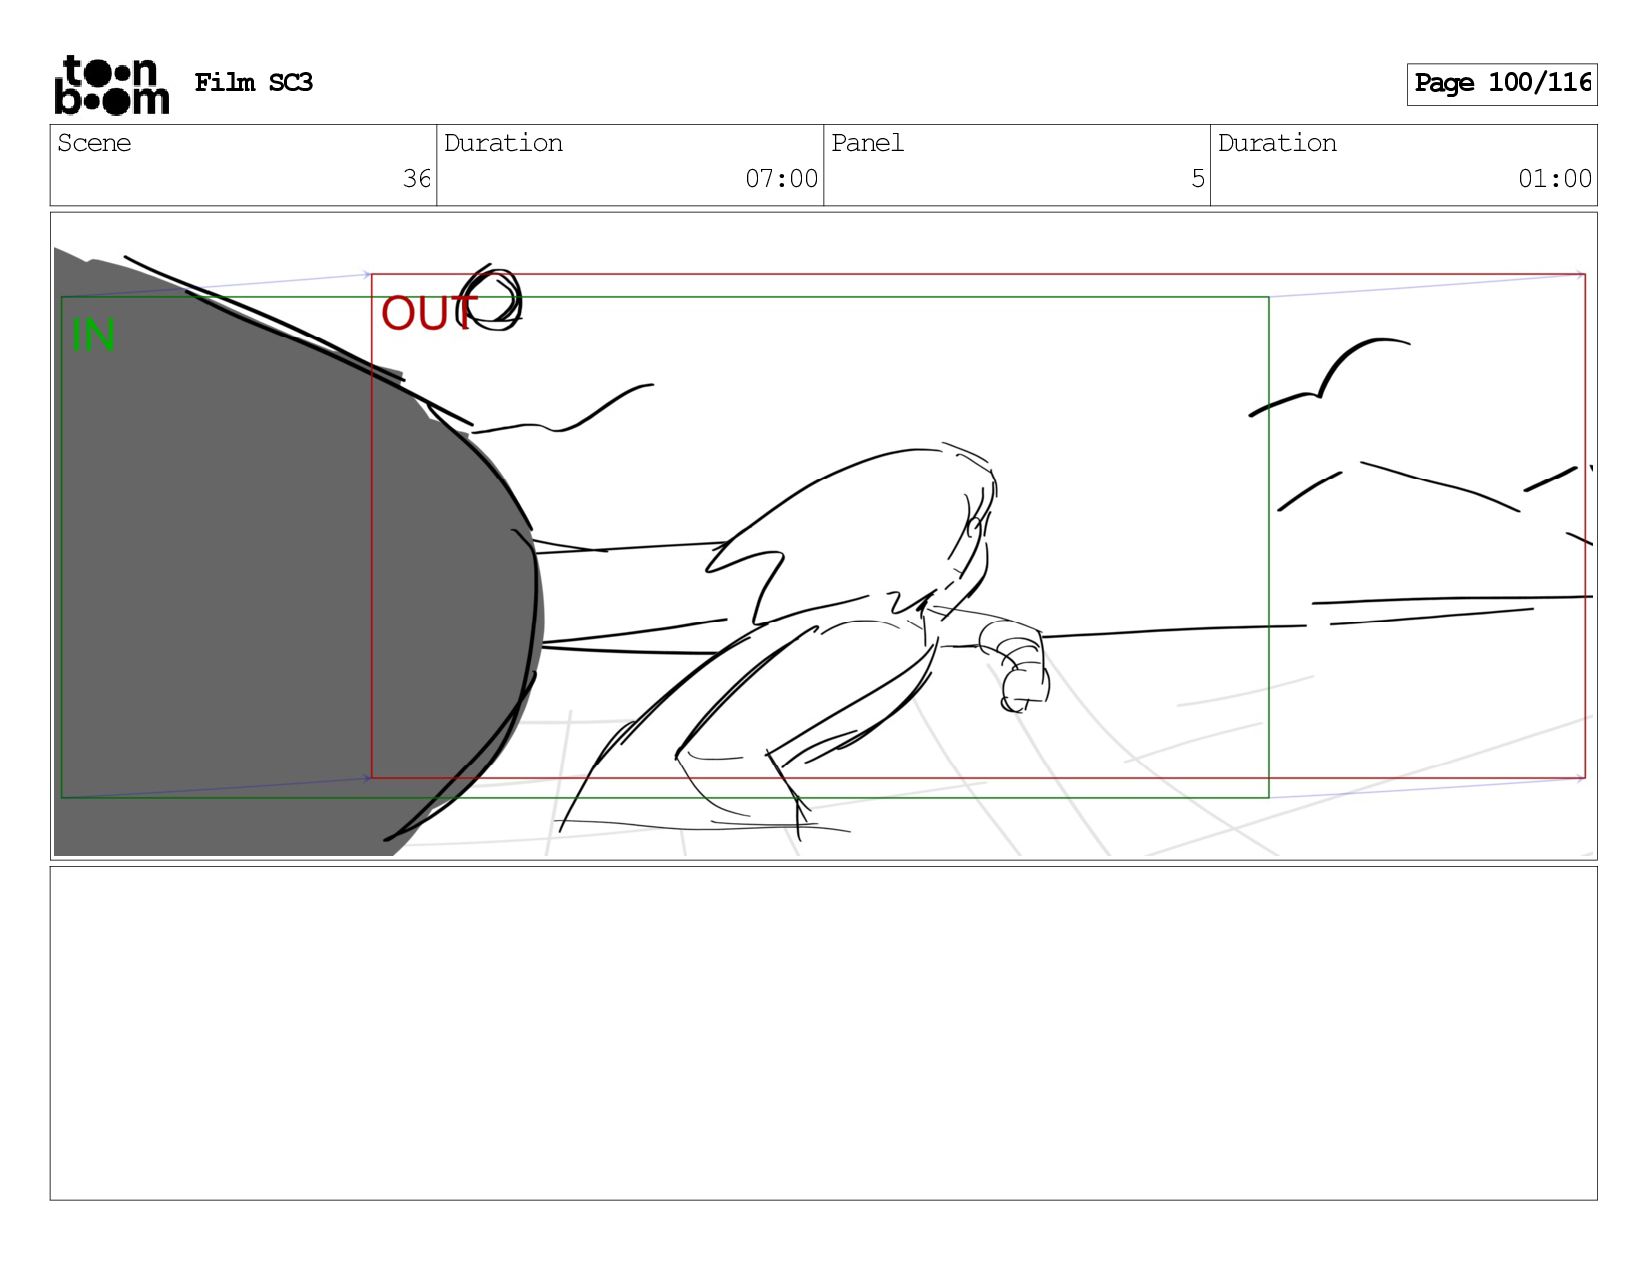Click the scribbled circle next to OUT
Viewport: 1650px width, 1275px height.
pos(490,298)
